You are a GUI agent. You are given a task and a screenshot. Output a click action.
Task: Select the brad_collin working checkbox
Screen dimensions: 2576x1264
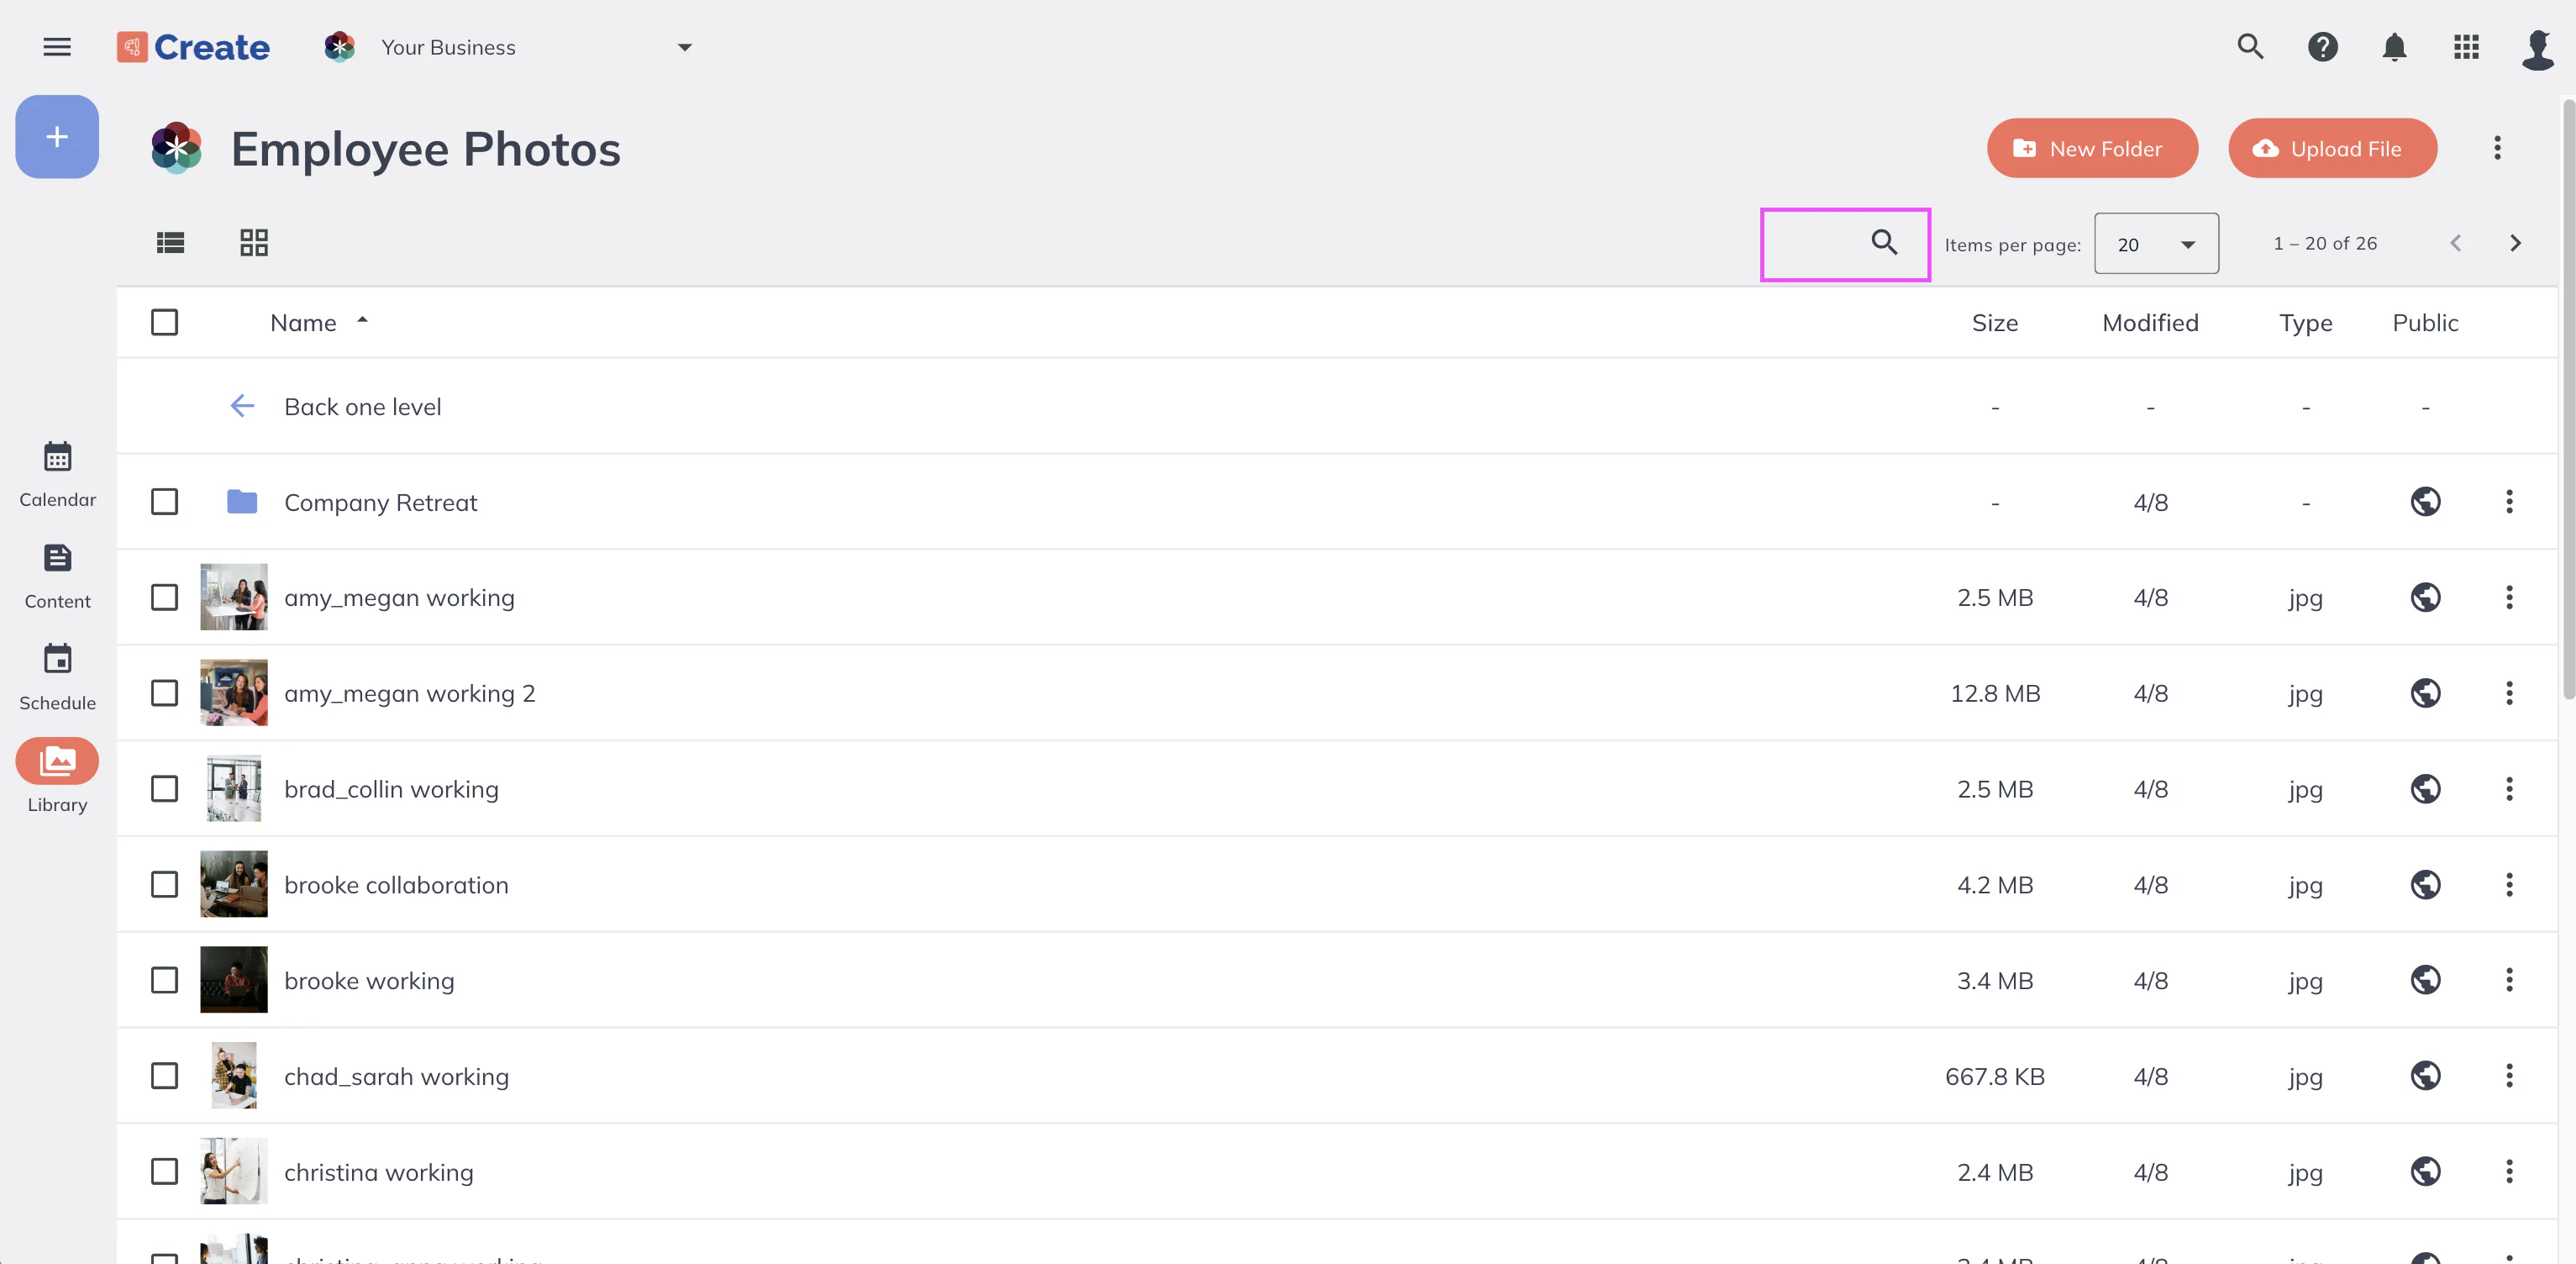click(x=165, y=789)
